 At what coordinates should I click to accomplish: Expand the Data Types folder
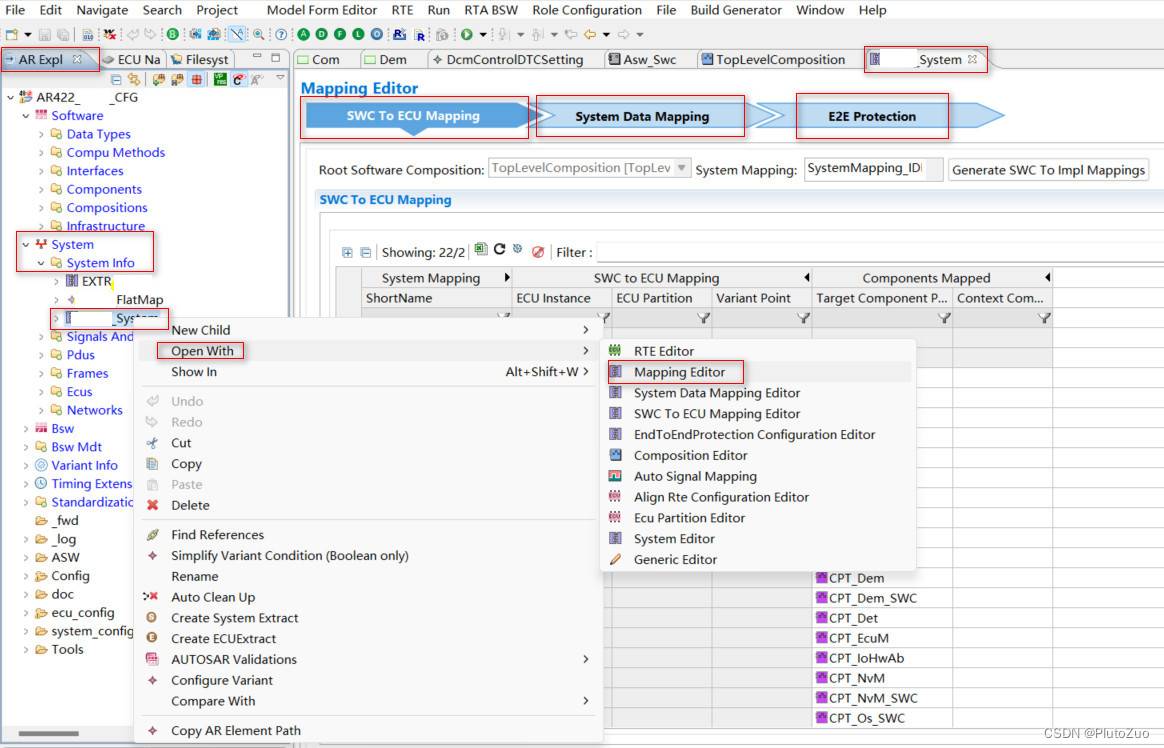(x=41, y=134)
